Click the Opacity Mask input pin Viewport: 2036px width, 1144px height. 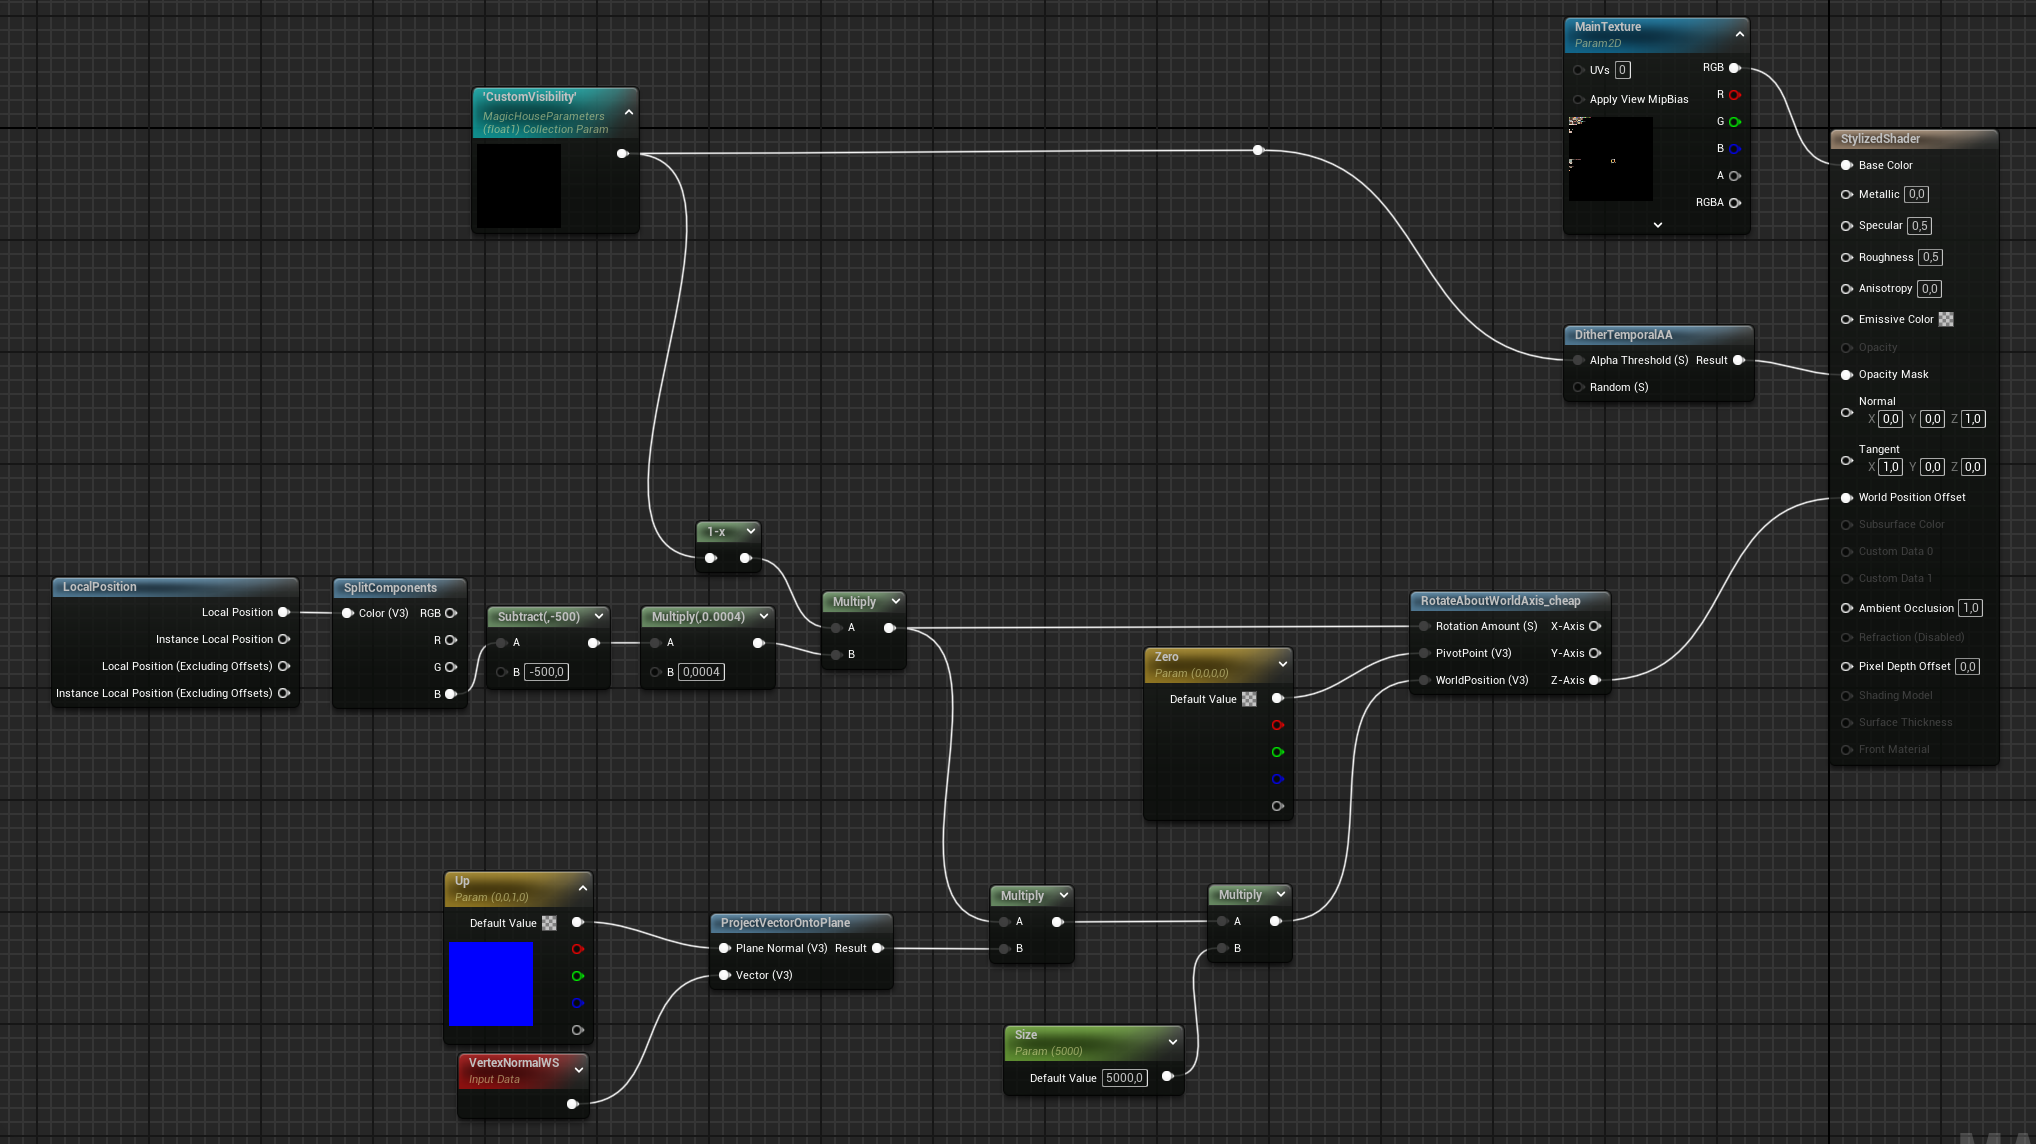coord(1847,374)
